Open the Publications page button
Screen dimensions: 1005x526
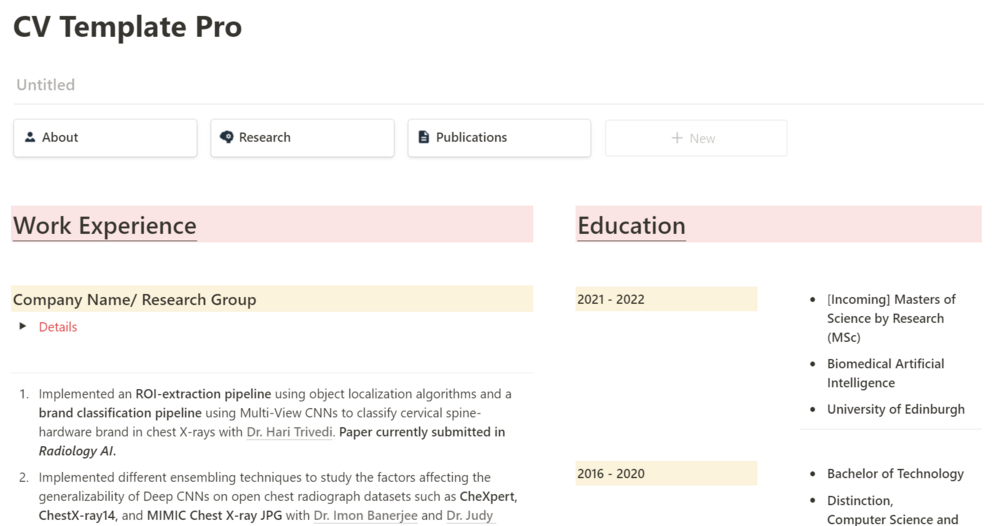tap(499, 138)
